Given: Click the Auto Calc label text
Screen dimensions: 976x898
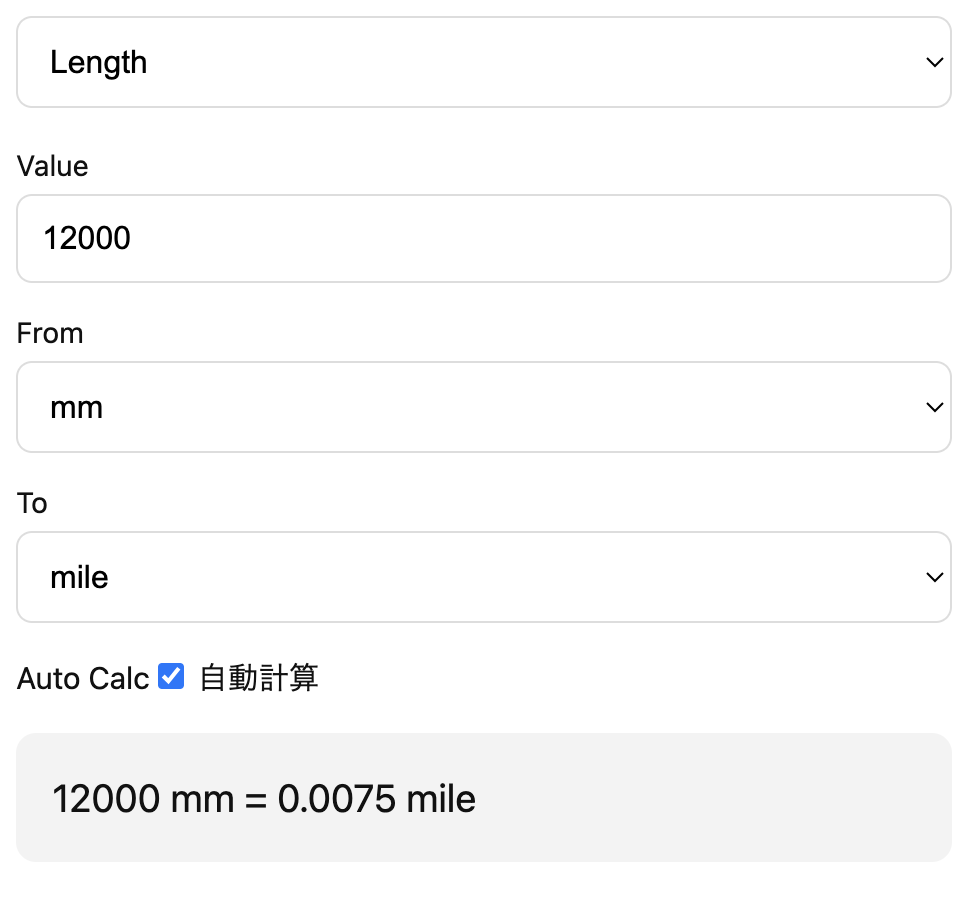Looking at the screenshot, I should click(83, 678).
